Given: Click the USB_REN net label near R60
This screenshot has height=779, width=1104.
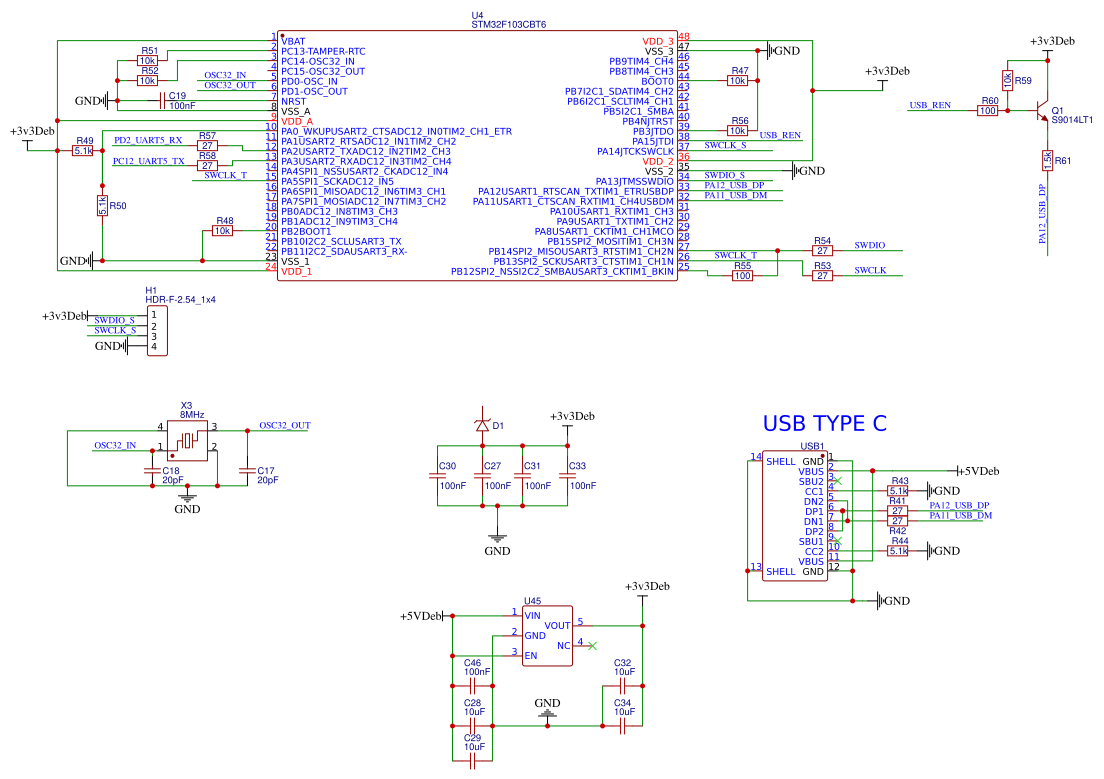Looking at the screenshot, I should click(929, 105).
